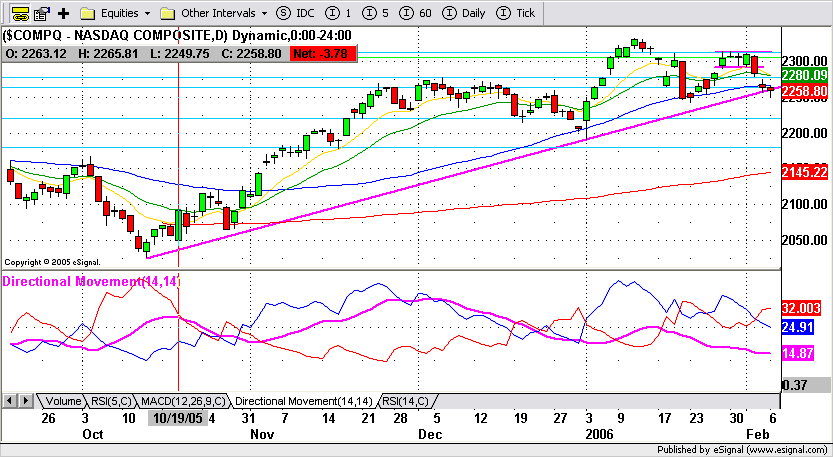
Task: Click the C: 2258.80 close value
Action: coord(249,54)
